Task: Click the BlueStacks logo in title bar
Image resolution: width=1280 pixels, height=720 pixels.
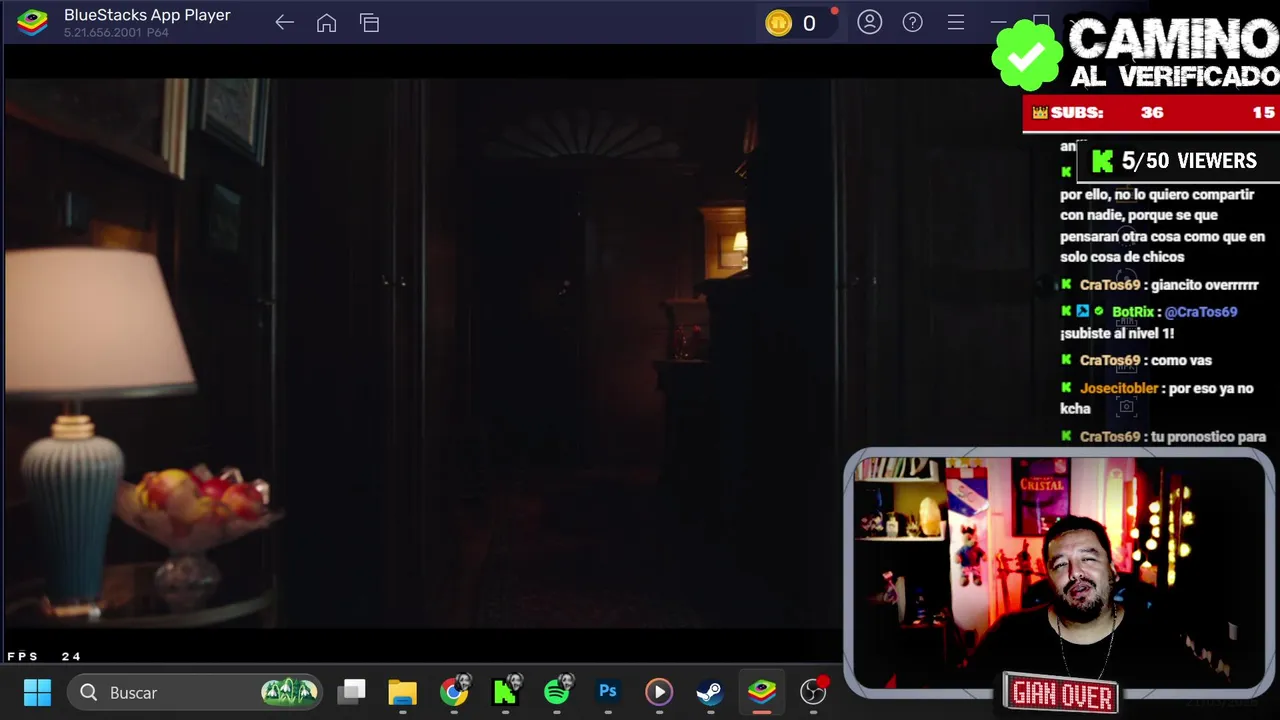Action: pos(32,22)
